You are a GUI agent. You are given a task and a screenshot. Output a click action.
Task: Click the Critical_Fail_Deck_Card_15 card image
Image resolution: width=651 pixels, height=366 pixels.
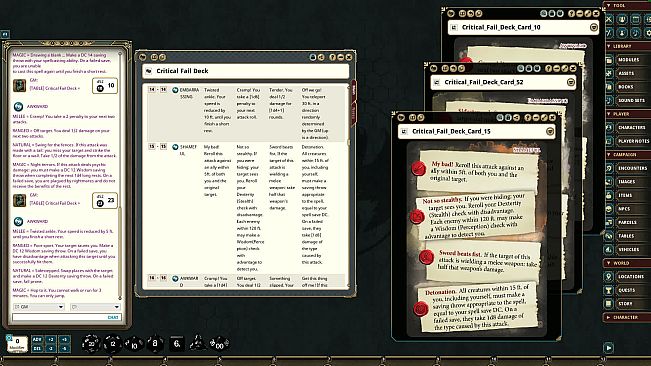477,239
